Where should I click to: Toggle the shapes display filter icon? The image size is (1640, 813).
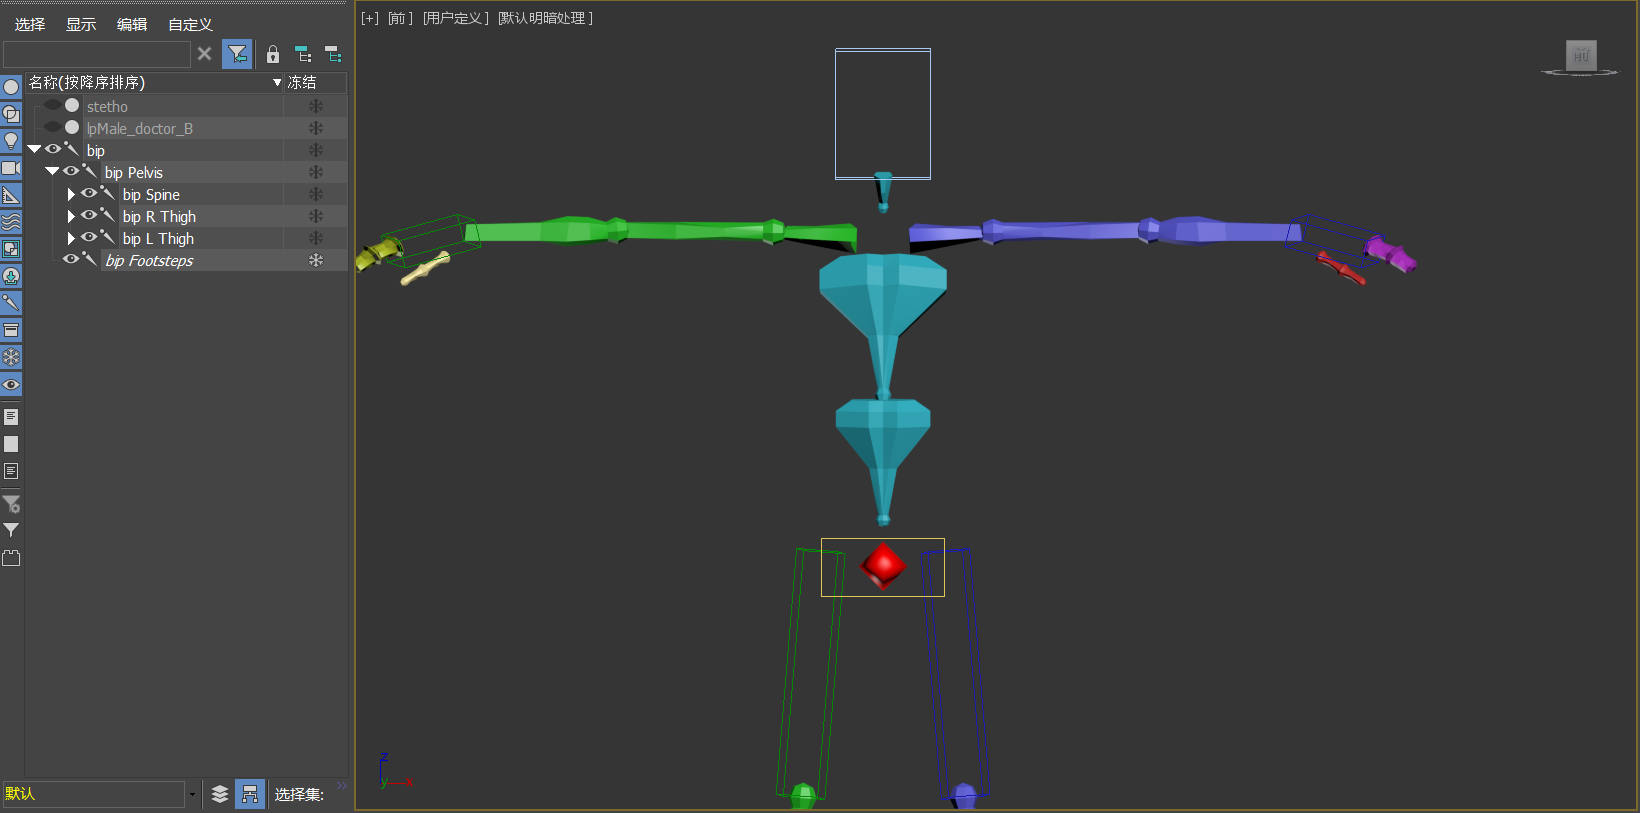tap(11, 114)
